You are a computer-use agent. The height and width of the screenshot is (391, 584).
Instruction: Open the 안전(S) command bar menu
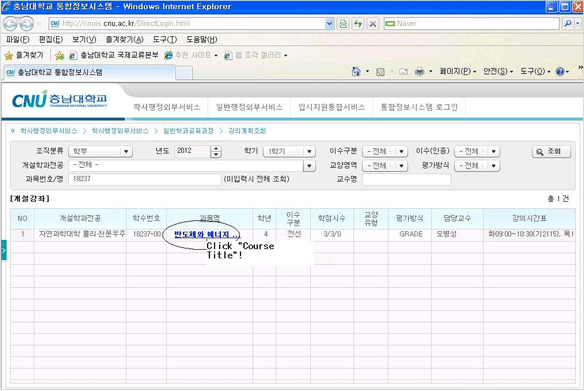pos(498,71)
